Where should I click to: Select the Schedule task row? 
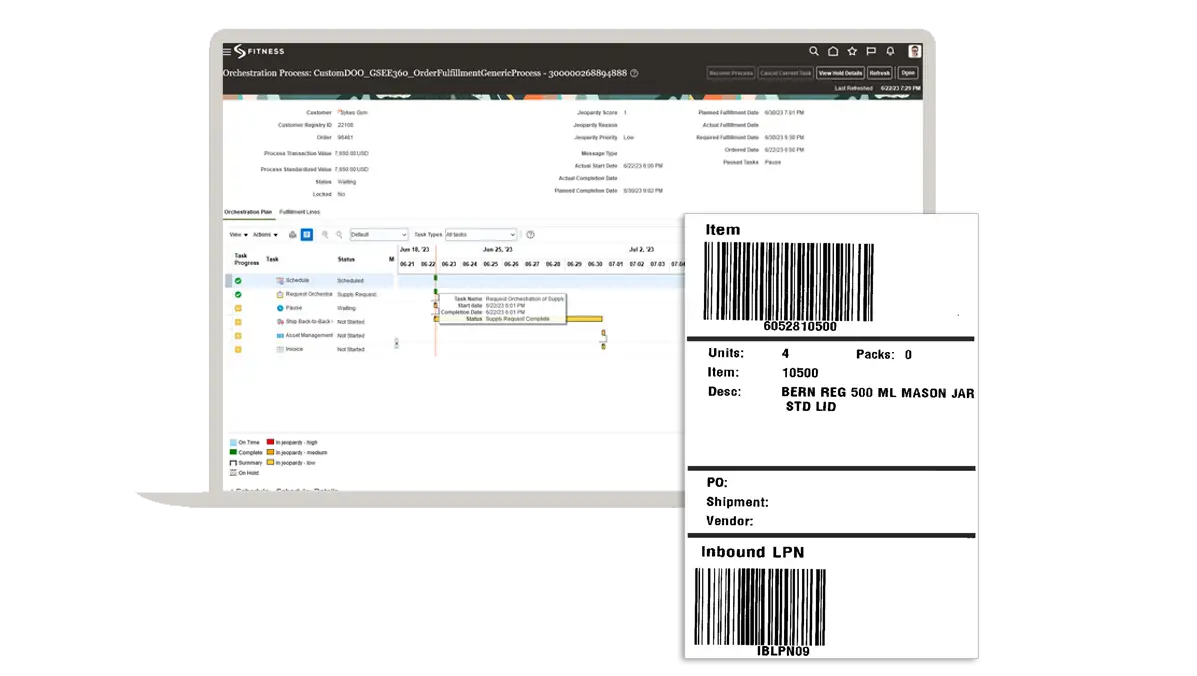coord(297,281)
